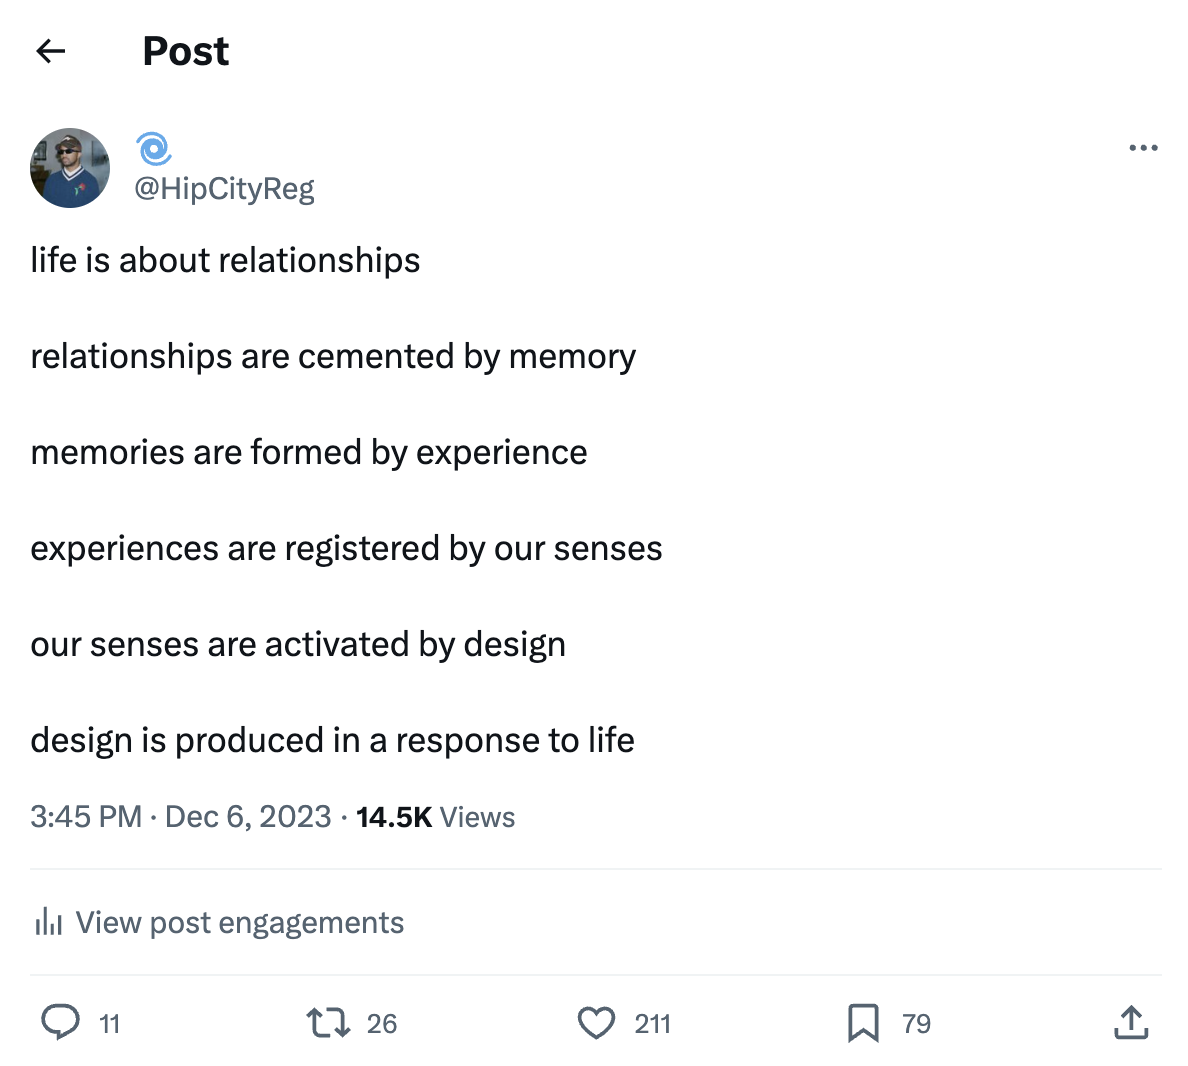Go back using the left arrow
Viewport: 1188px width, 1066px height.
point(50,51)
